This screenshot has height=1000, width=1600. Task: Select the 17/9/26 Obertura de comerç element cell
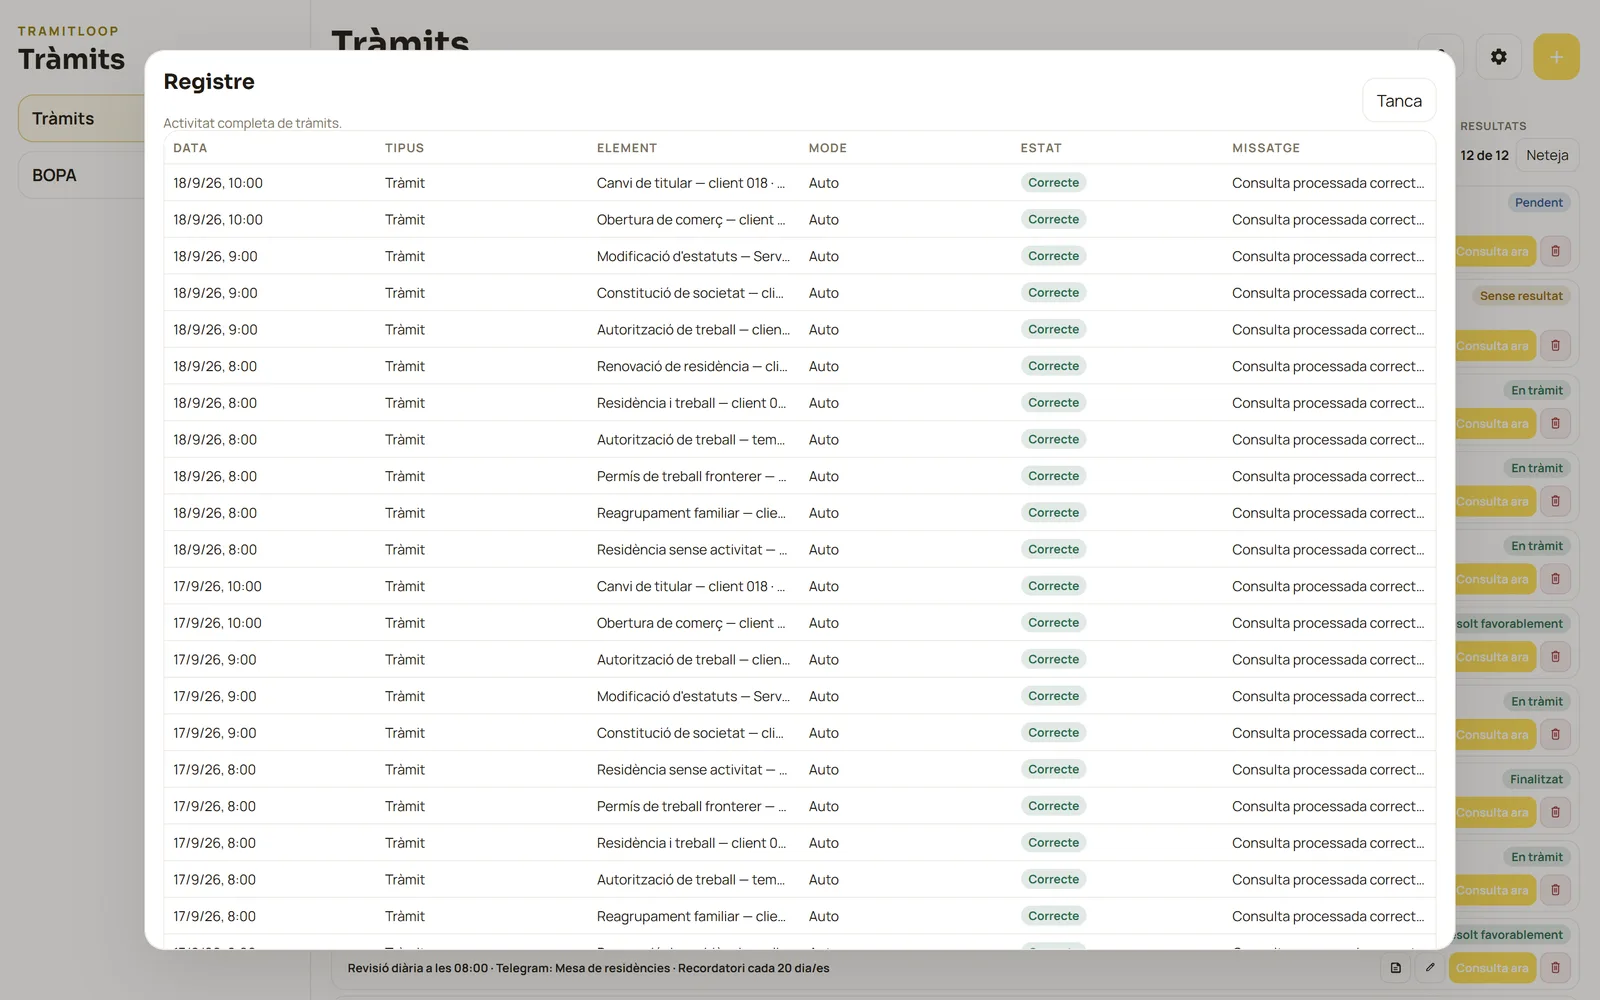[692, 623]
